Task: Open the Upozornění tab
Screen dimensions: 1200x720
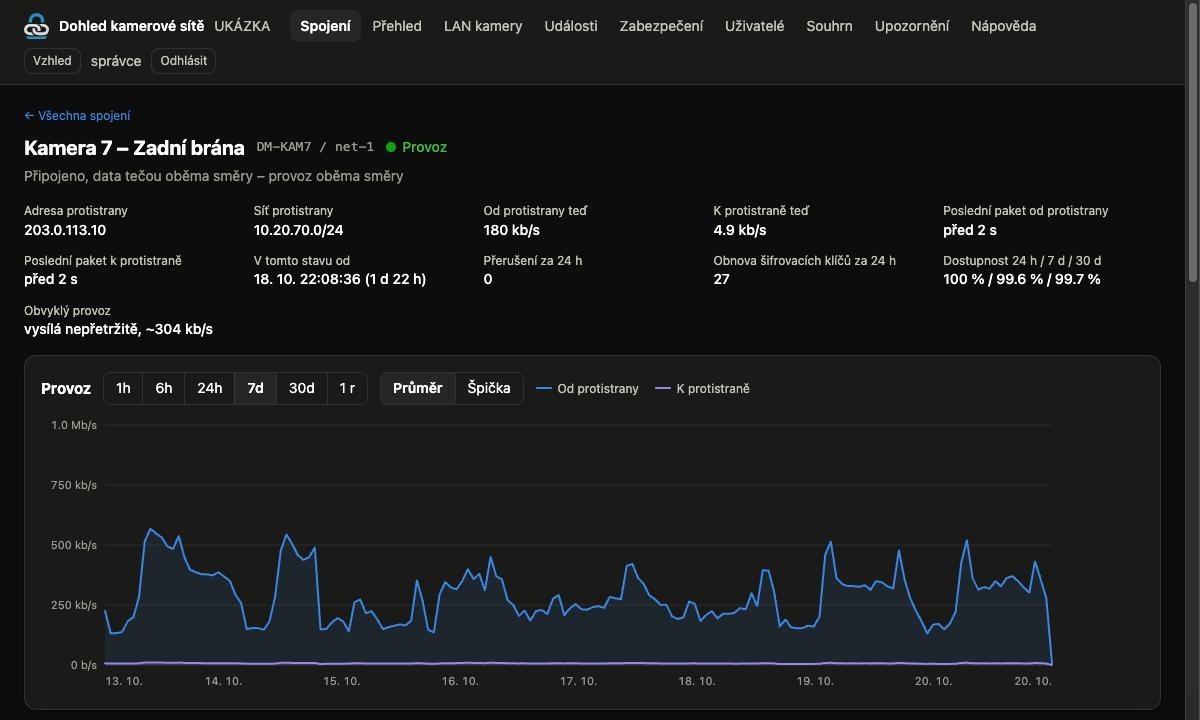Action: click(912, 26)
